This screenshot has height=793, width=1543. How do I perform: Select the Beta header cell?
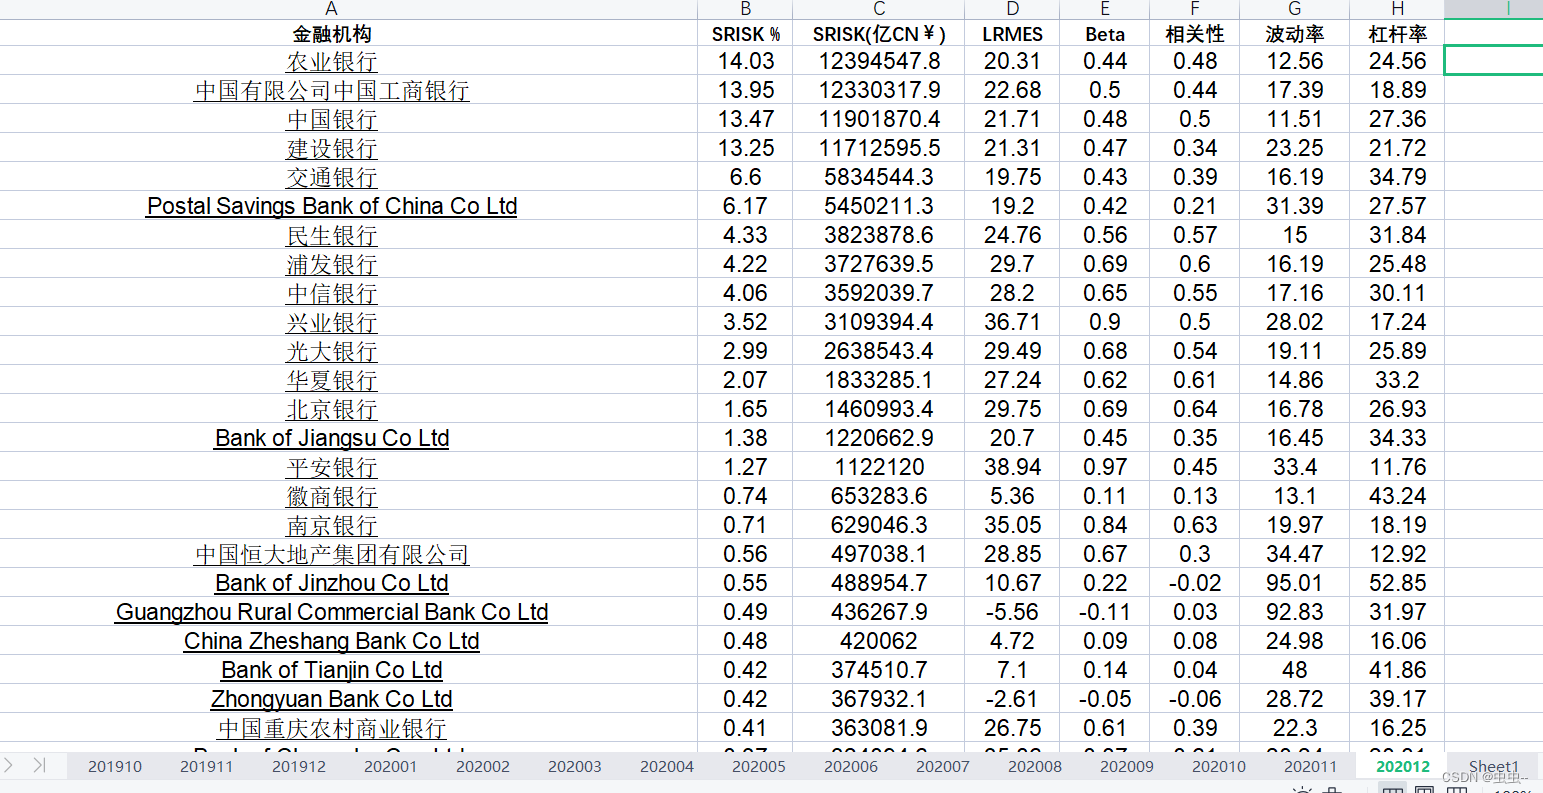click(1104, 34)
